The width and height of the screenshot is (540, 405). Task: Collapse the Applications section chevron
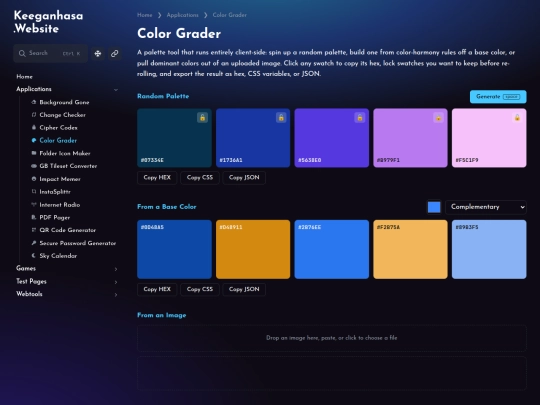pyautogui.click(x=116, y=90)
